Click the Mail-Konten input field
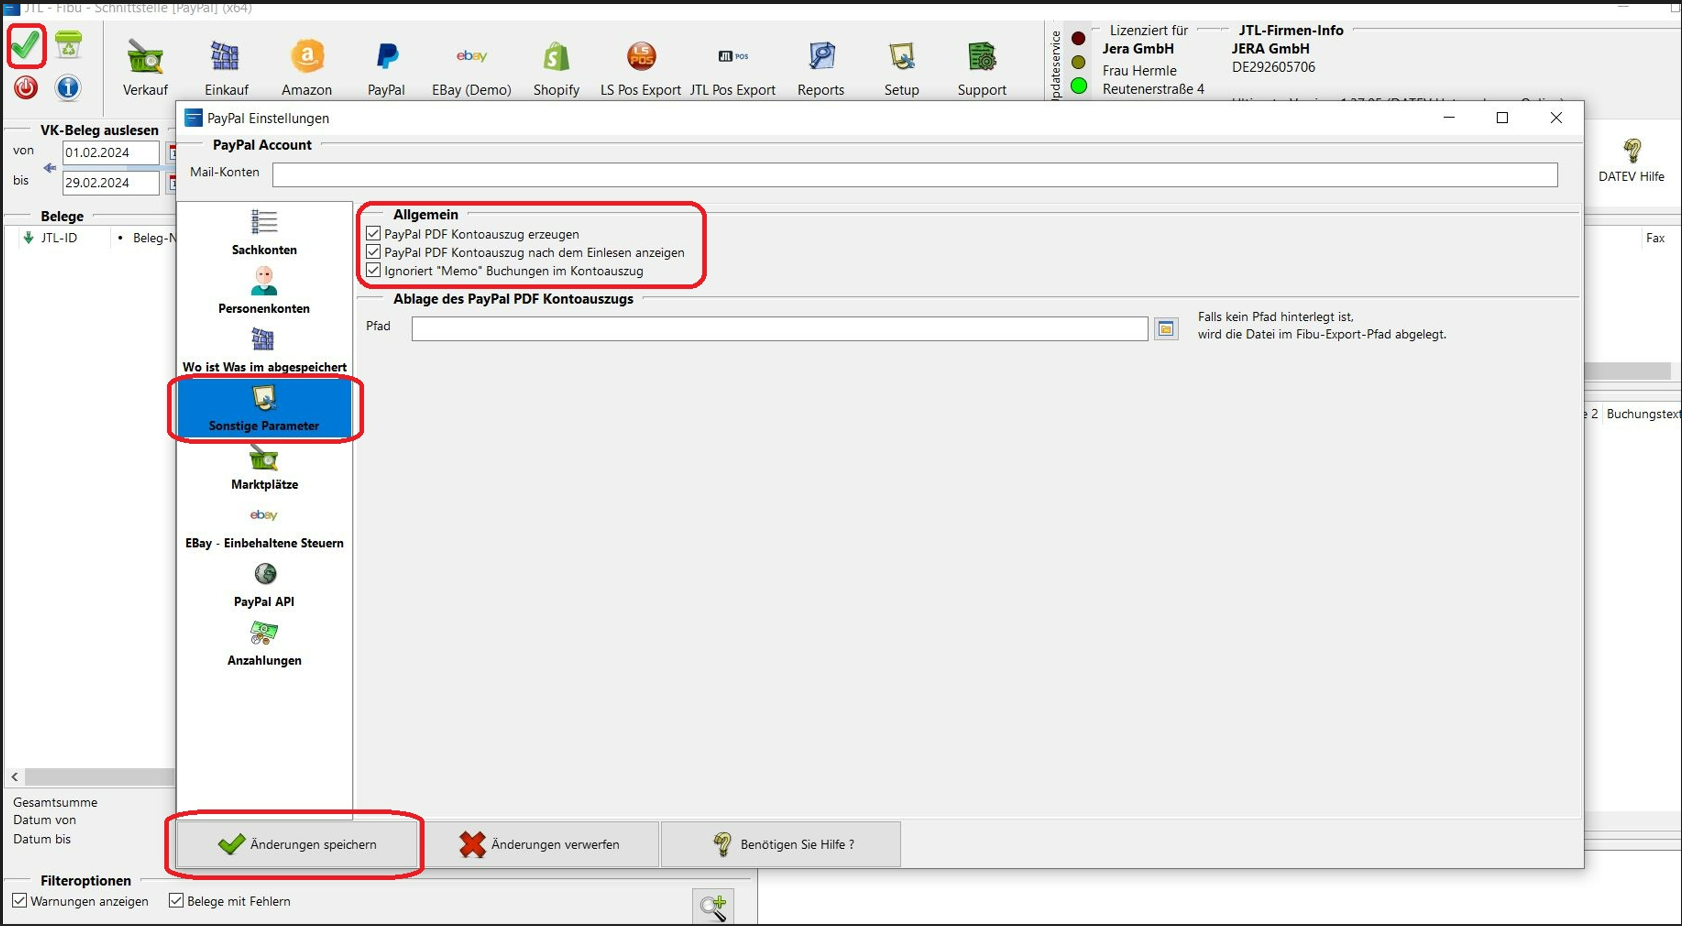 [914, 175]
